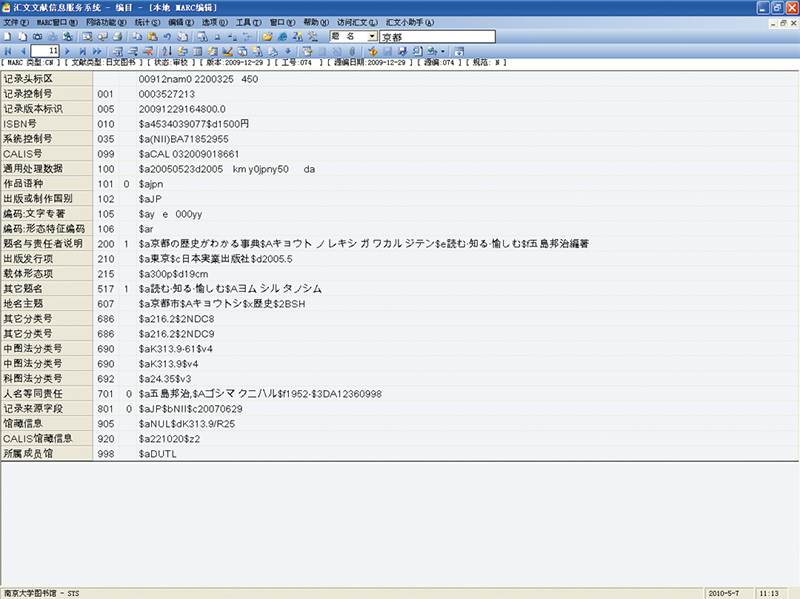Open the MARC窗口 menu

(x=57, y=22)
